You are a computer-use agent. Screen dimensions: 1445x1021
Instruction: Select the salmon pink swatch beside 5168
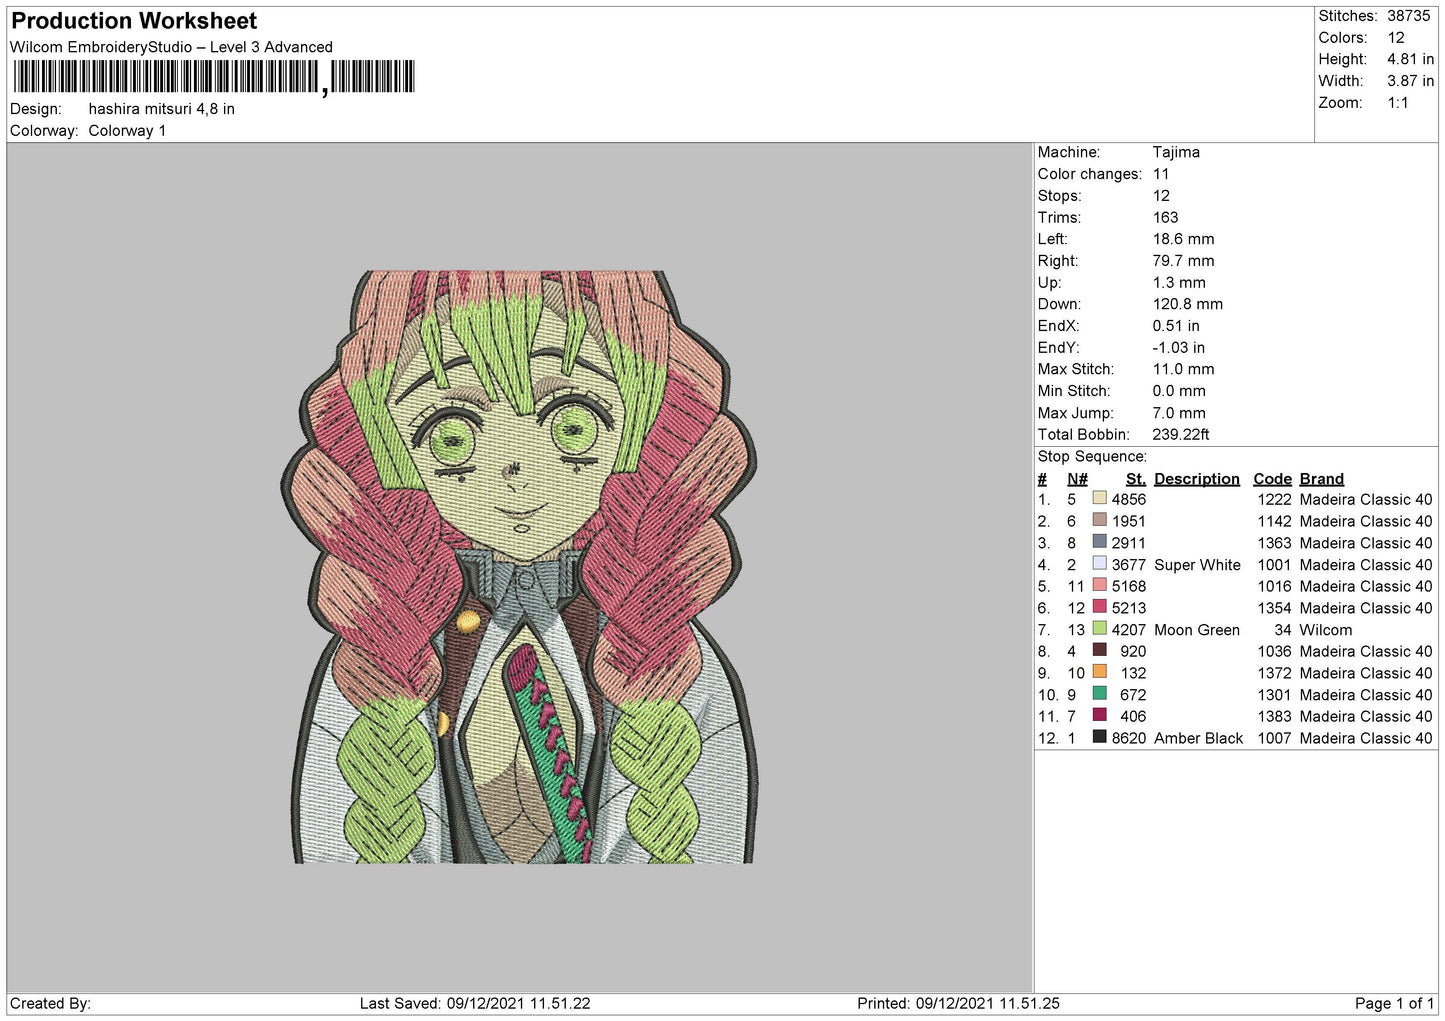(1100, 585)
